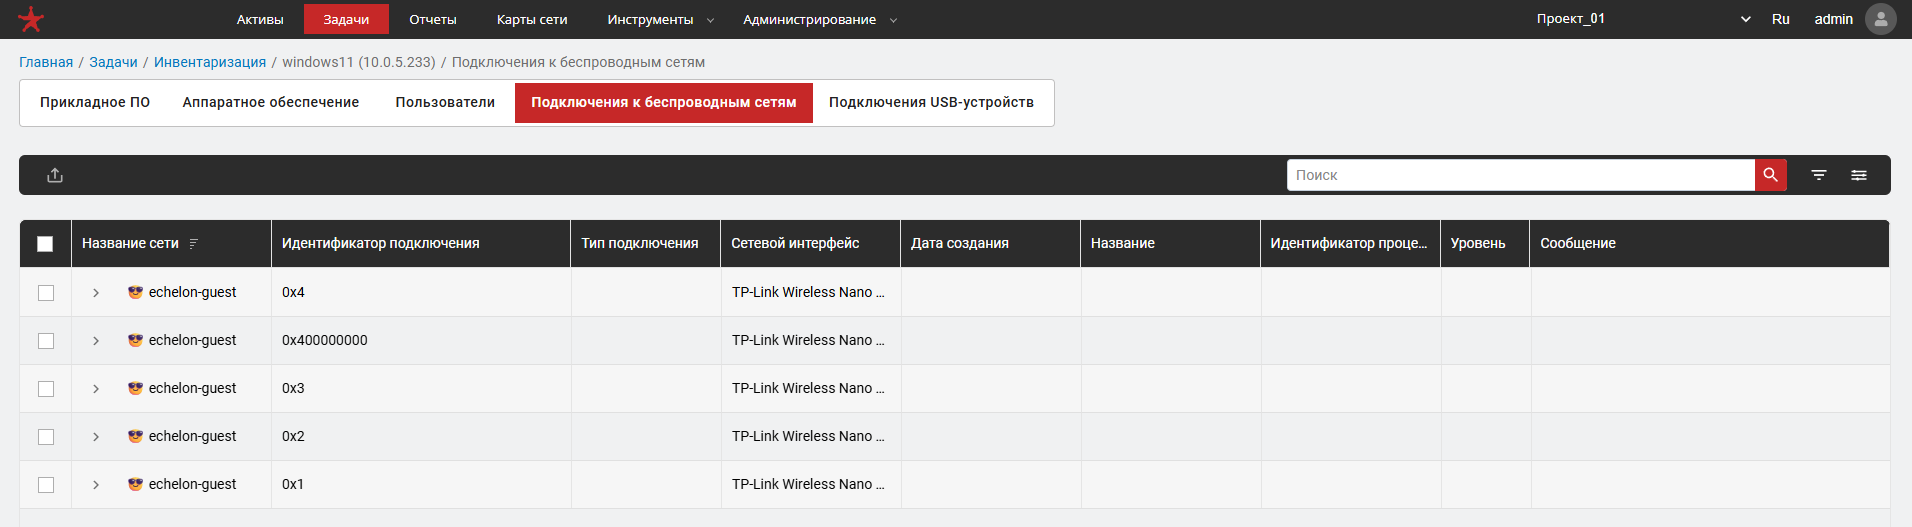Open the Карты сети menu
The width and height of the screenshot is (1912, 527).
tap(532, 19)
